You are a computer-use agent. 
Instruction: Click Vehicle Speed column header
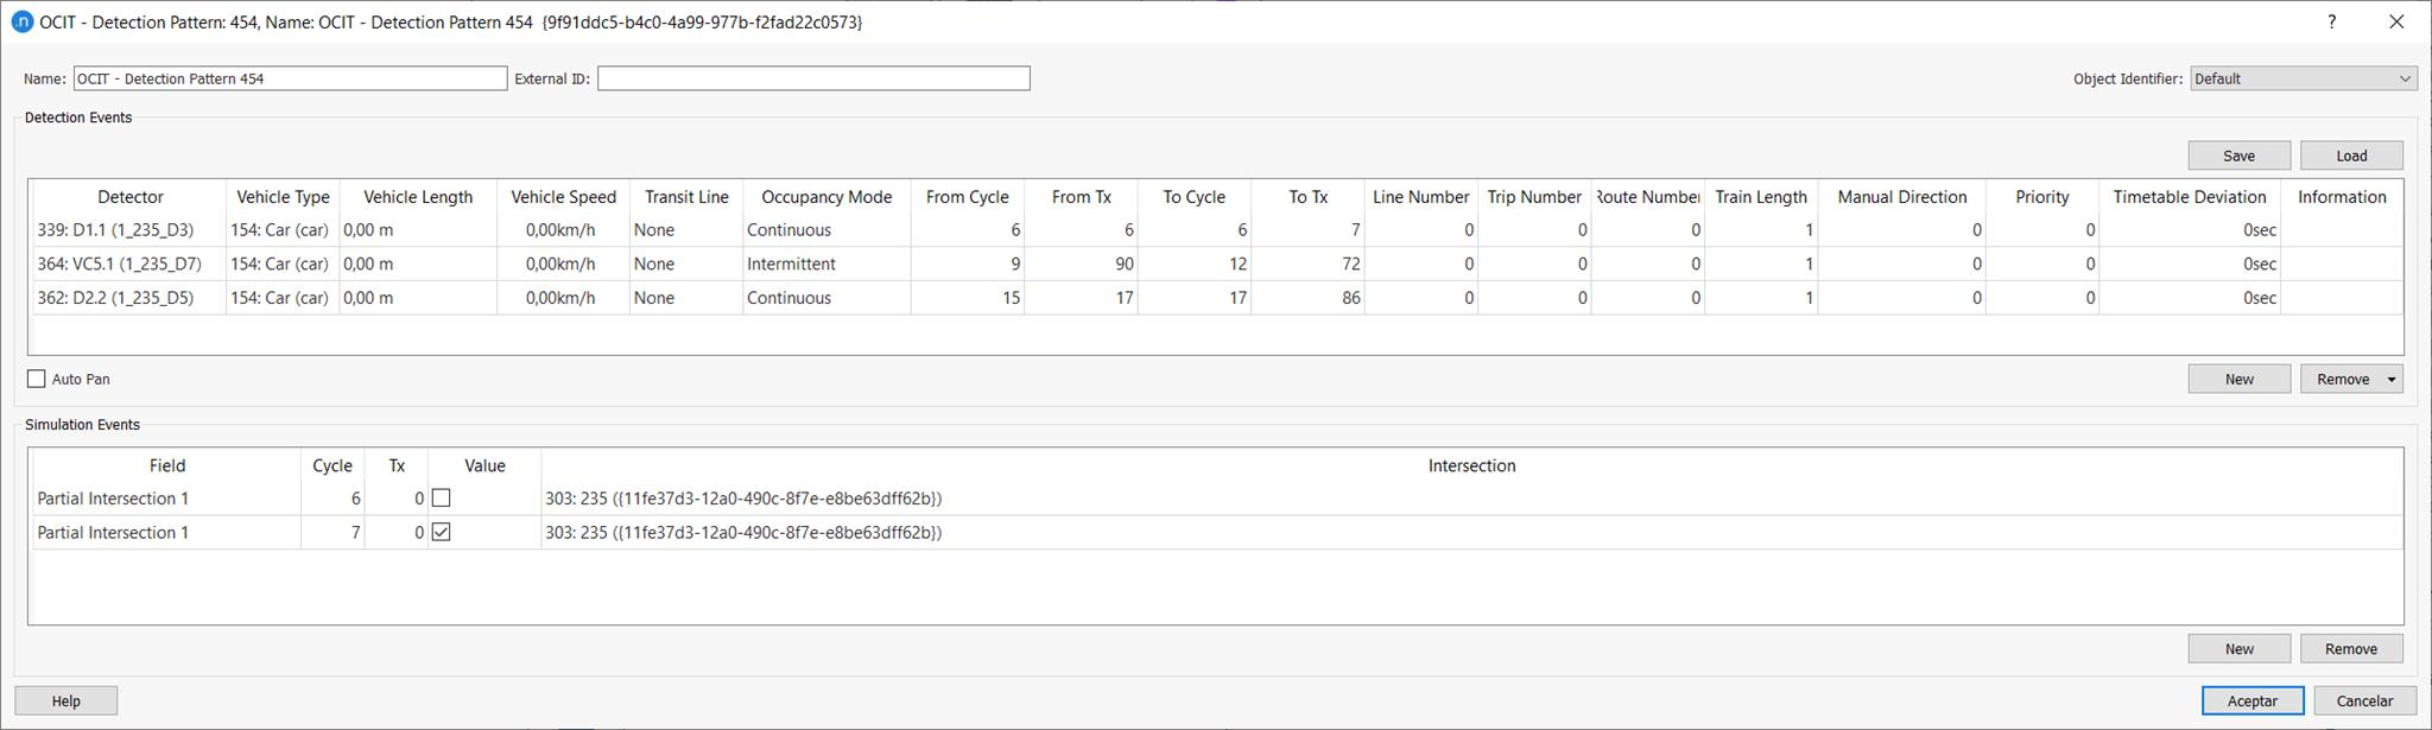coord(563,197)
